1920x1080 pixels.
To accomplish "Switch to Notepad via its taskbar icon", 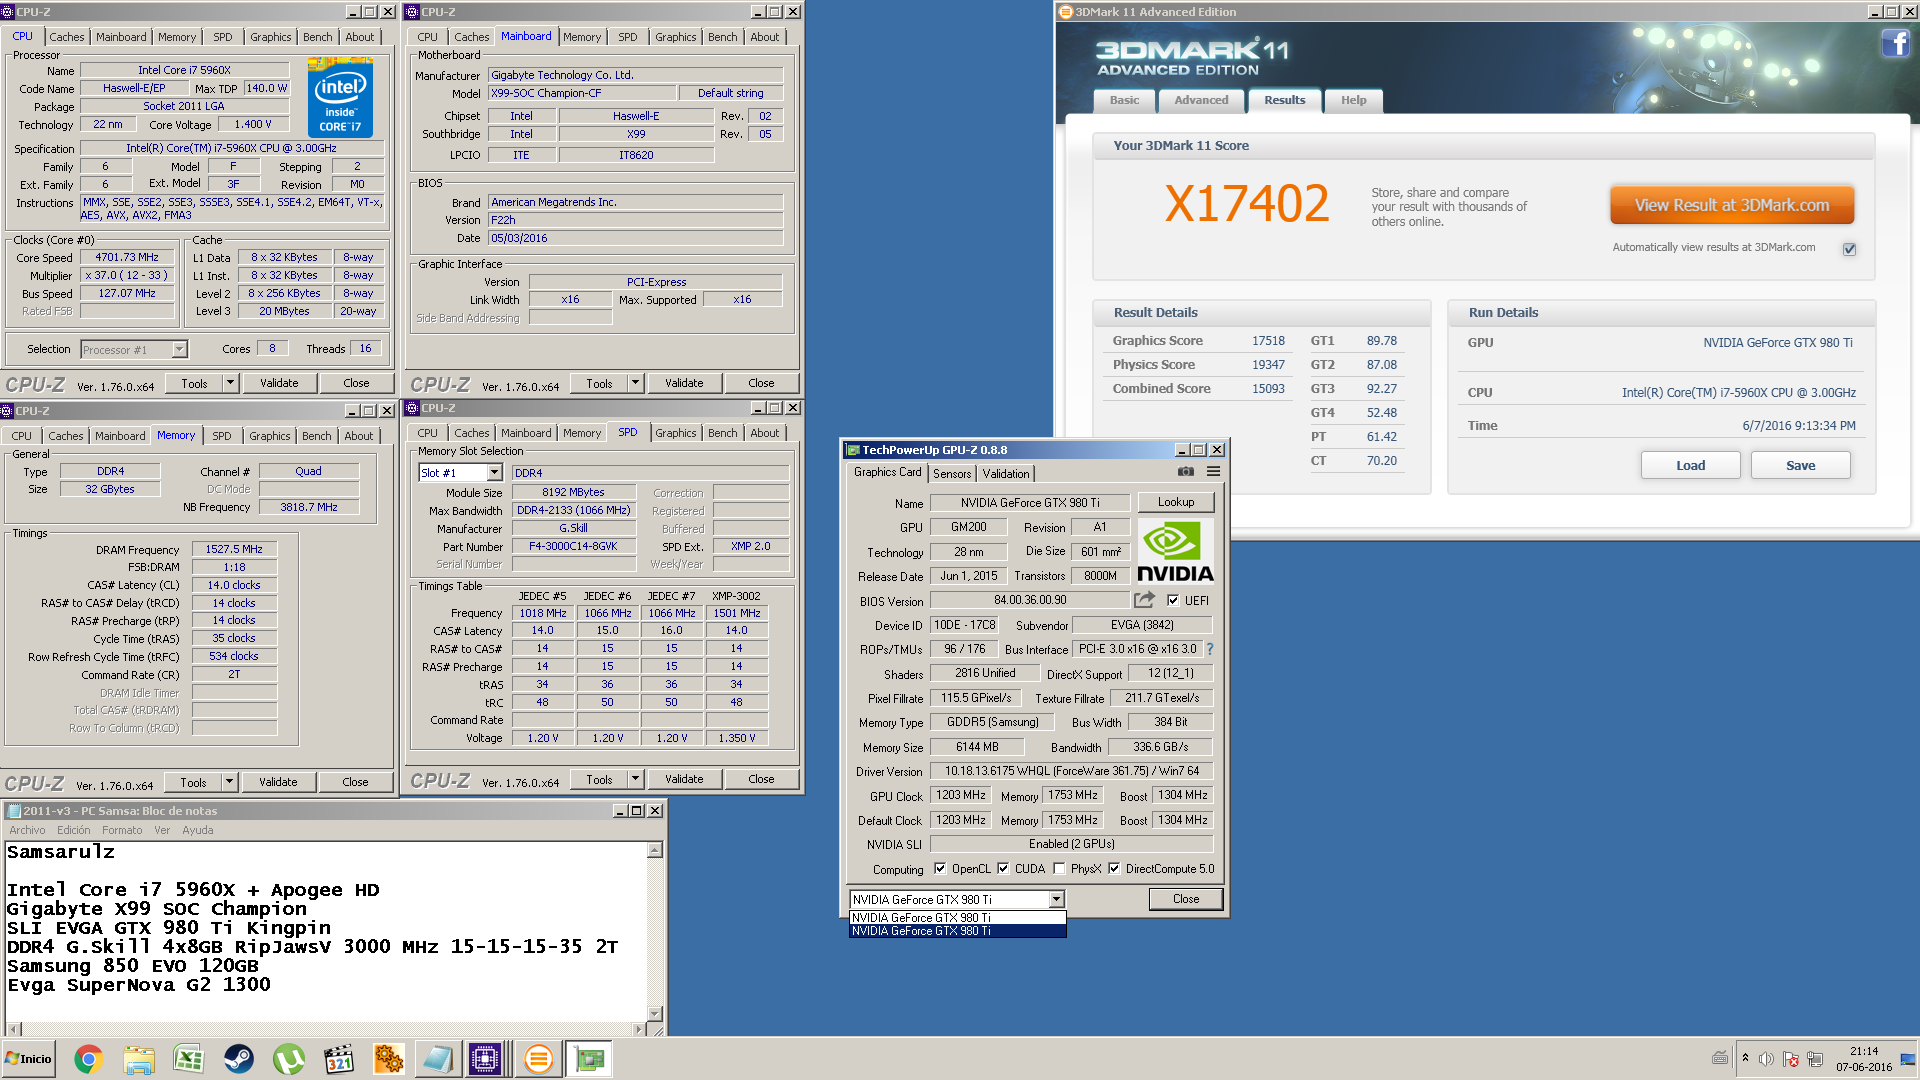I will pos(437,1059).
